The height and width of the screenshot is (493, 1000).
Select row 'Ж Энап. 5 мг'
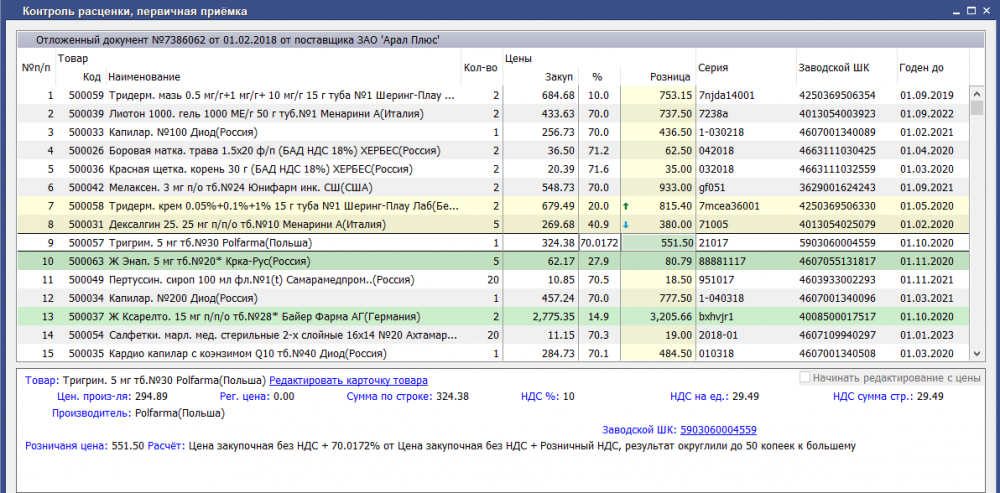[494, 261]
